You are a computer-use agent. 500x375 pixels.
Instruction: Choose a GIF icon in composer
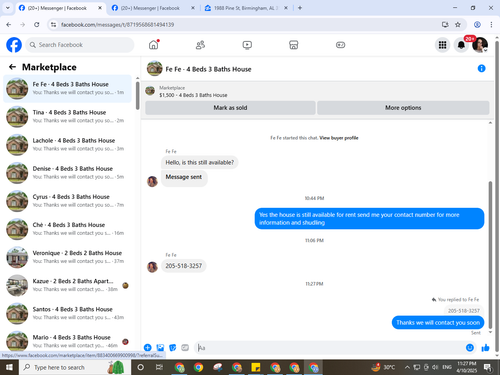point(185,348)
